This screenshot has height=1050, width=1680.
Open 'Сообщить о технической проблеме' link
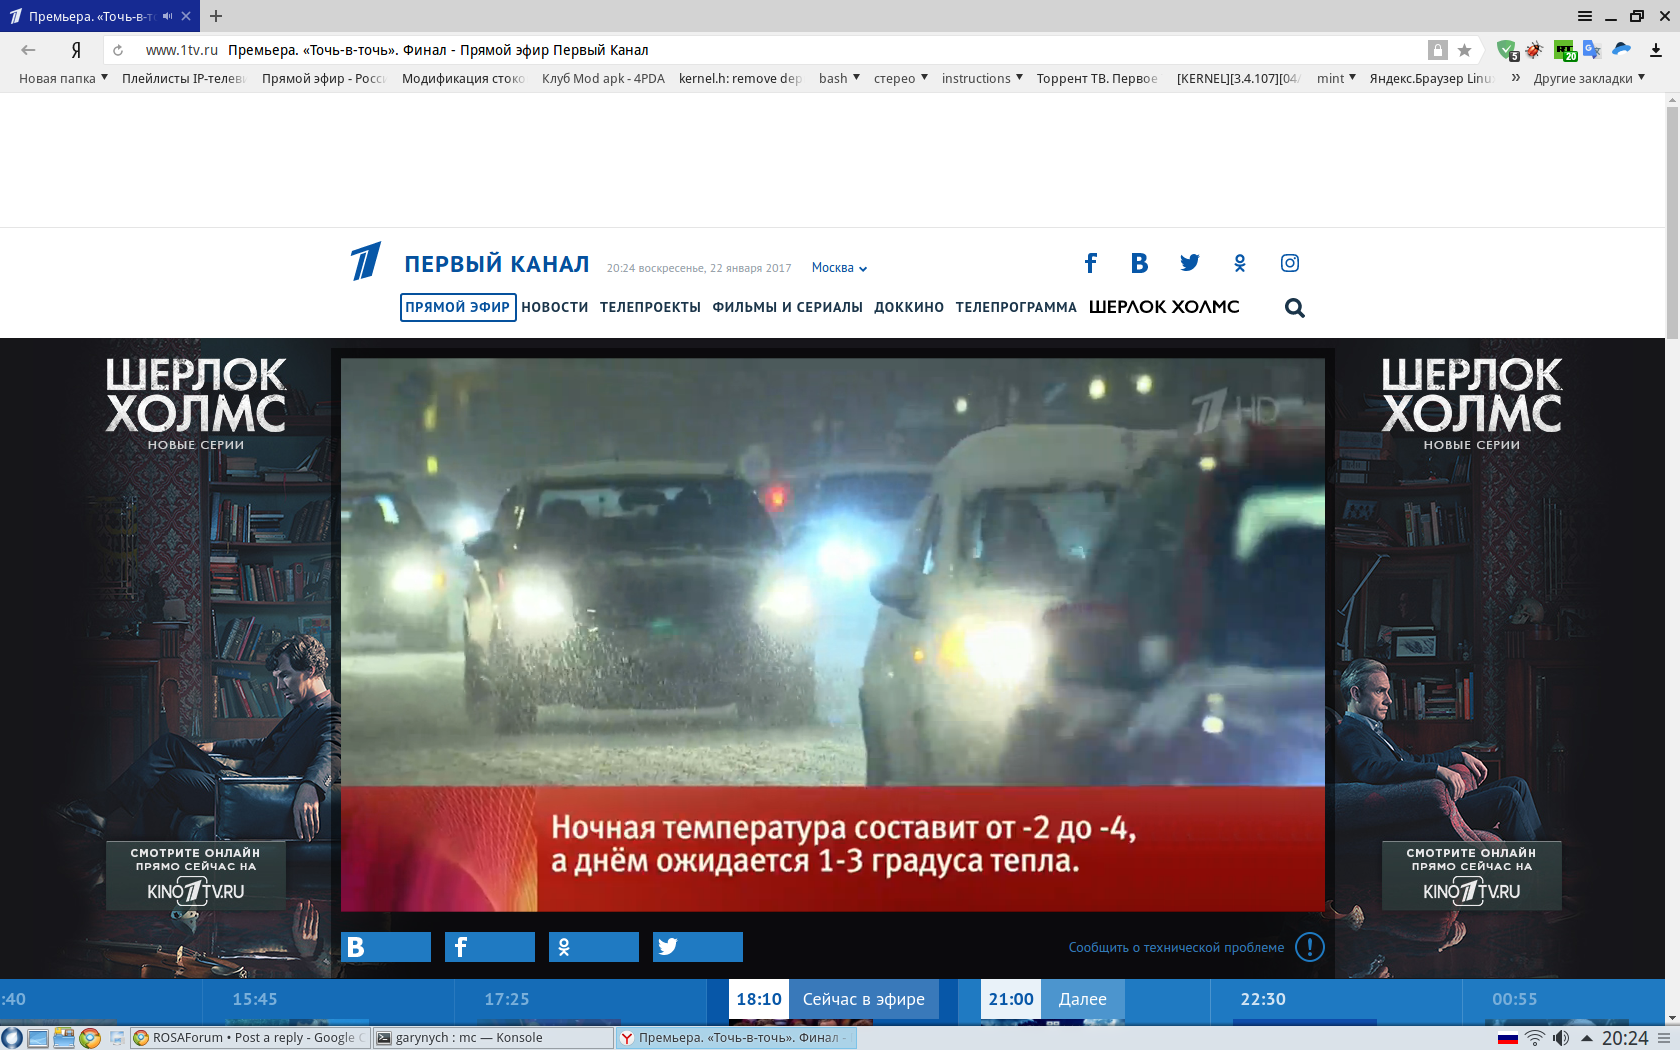[x=1176, y=947]
